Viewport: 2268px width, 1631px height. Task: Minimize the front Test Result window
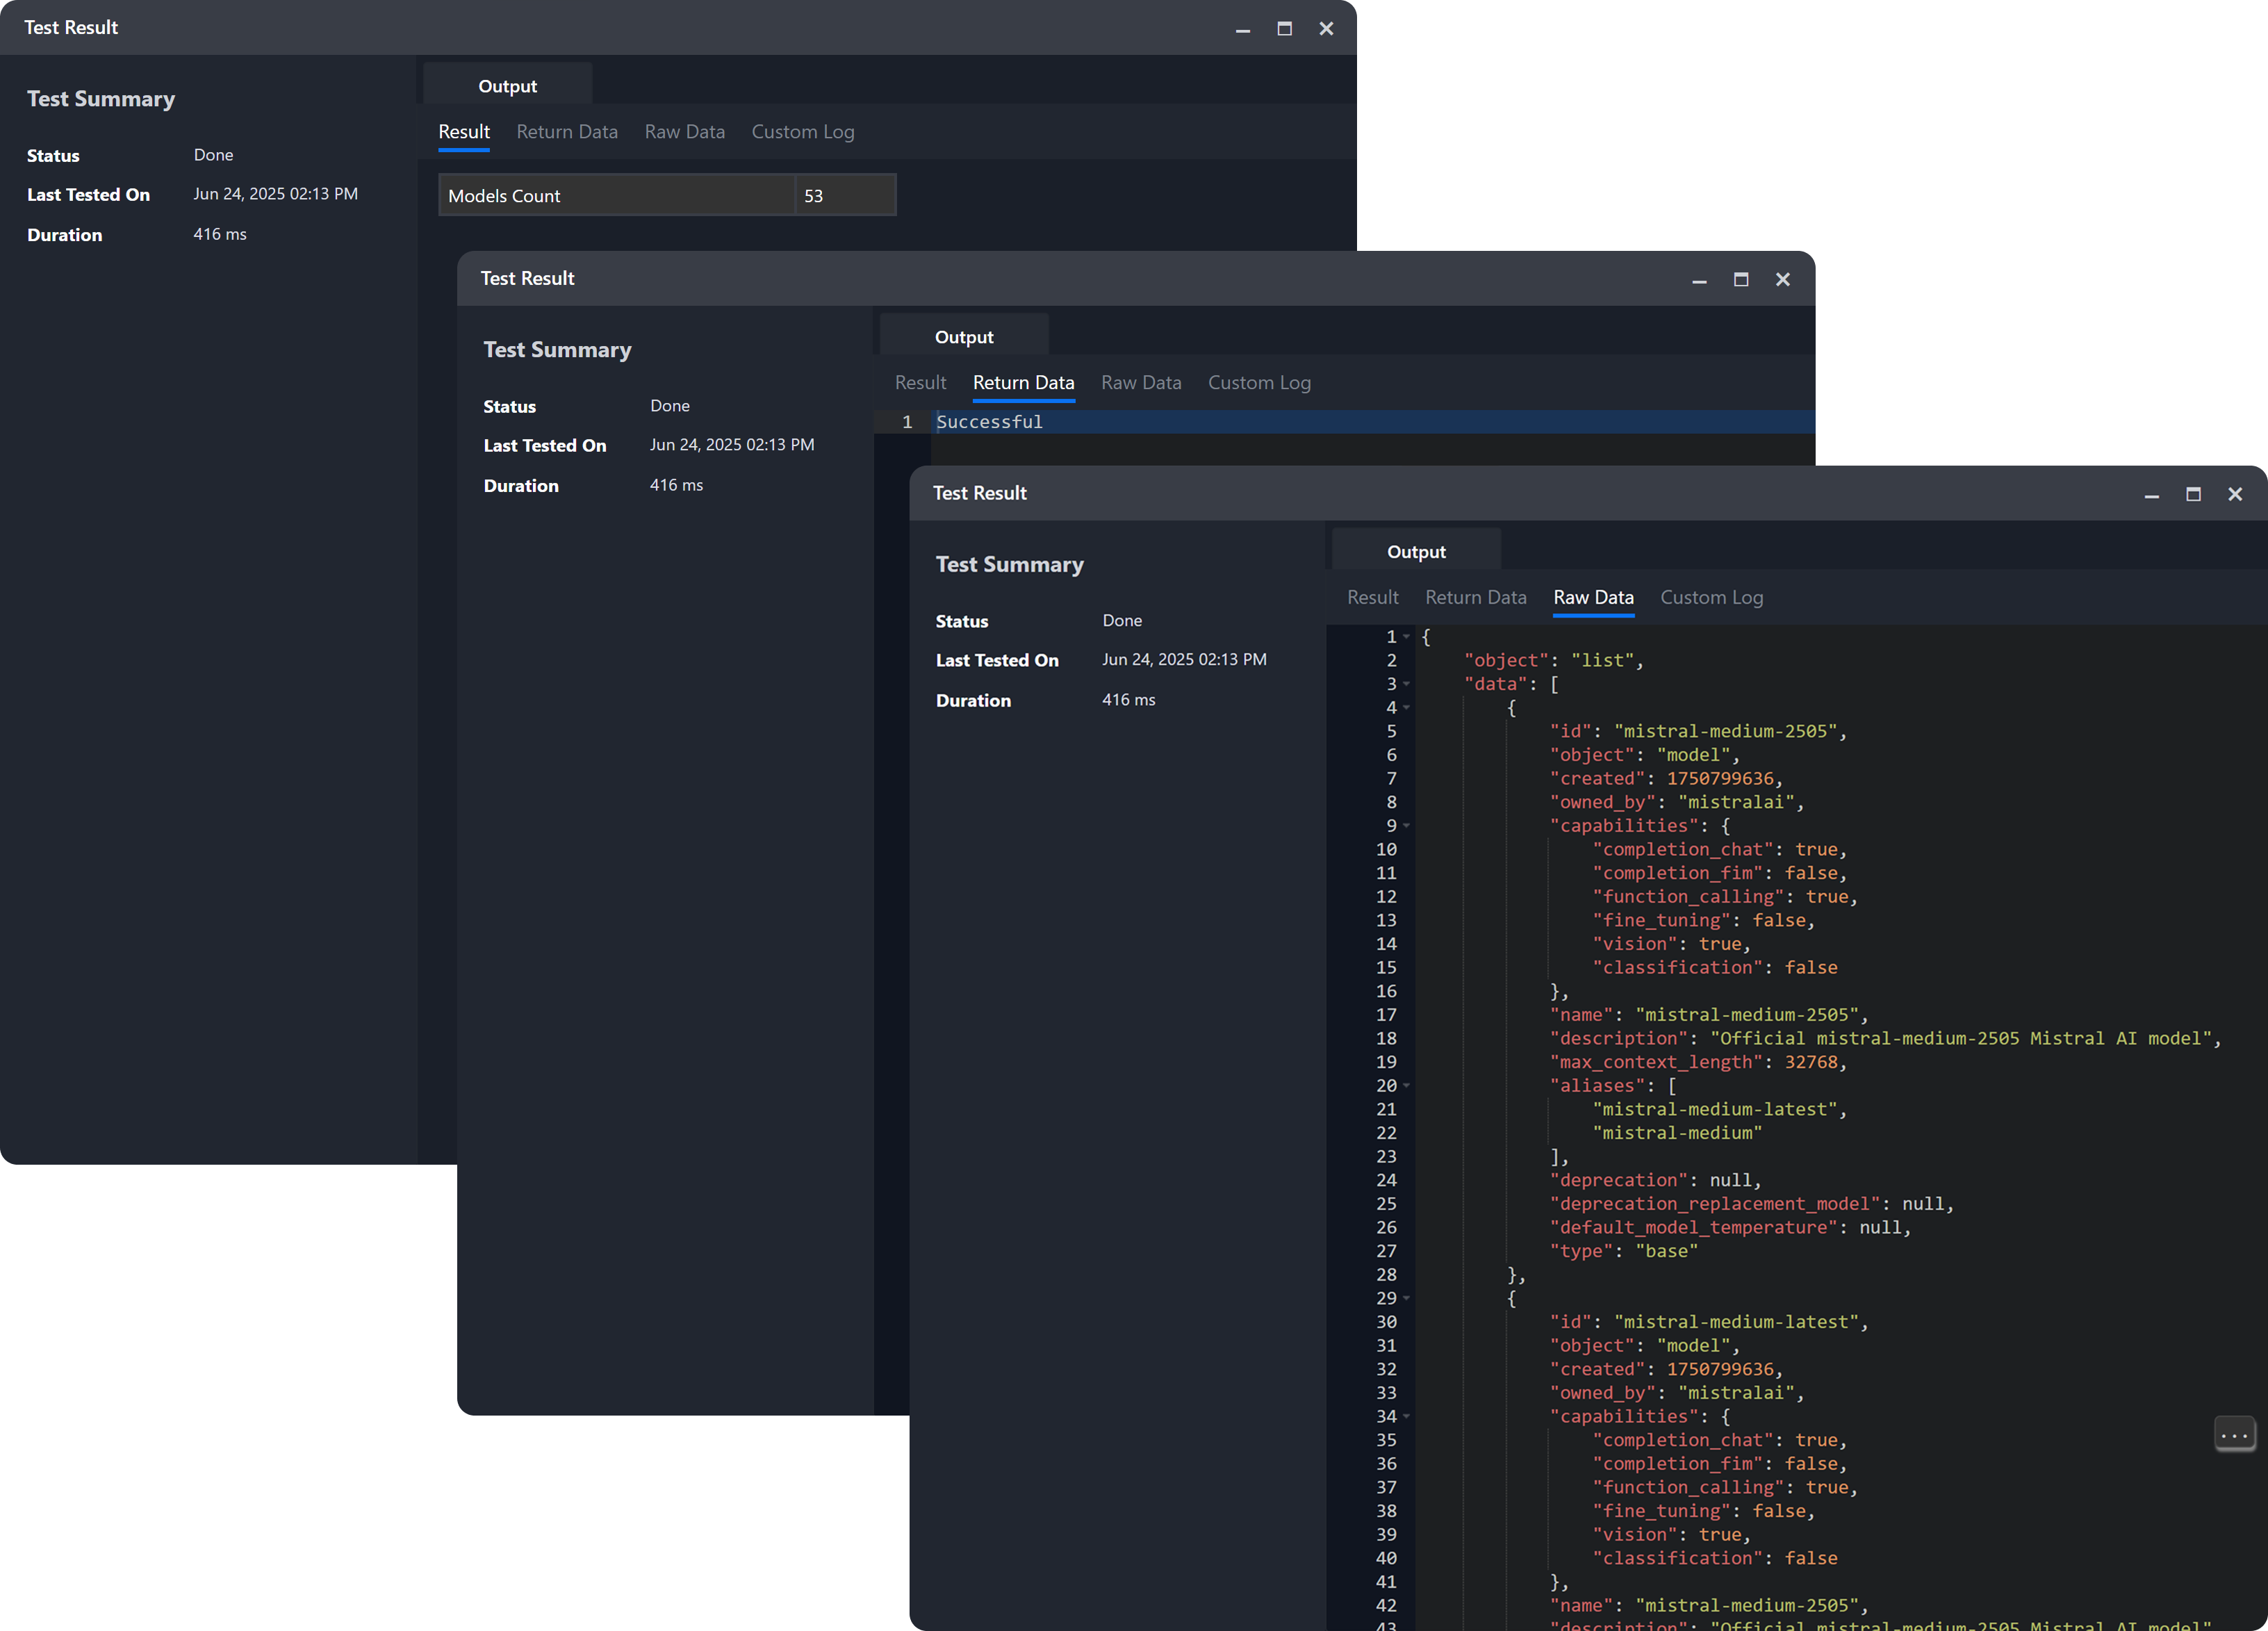[x=2151, y=494]
